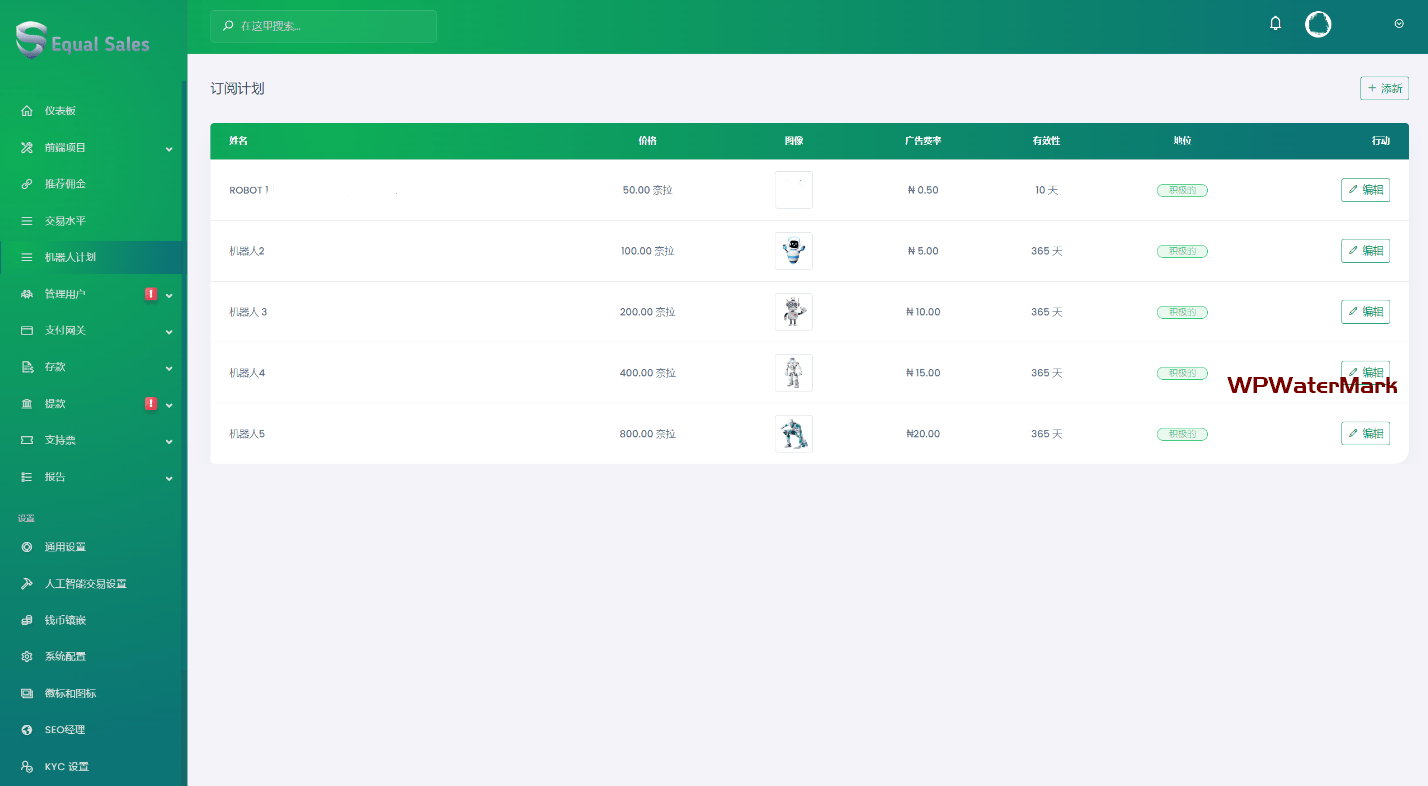1428x786 pixels.
Task: Click the 添新 add new button
Action: pos(1384,88)
